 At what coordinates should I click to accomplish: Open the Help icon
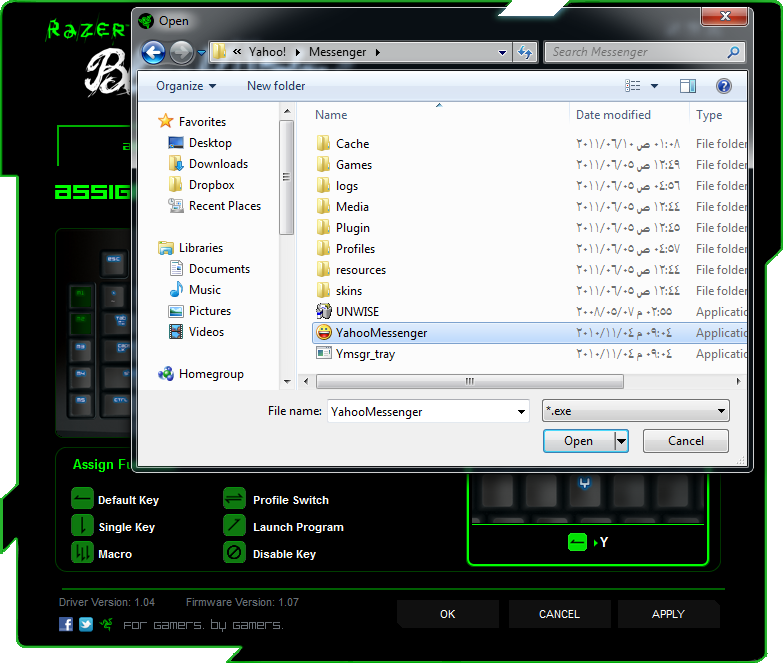(x=724, y=86)
